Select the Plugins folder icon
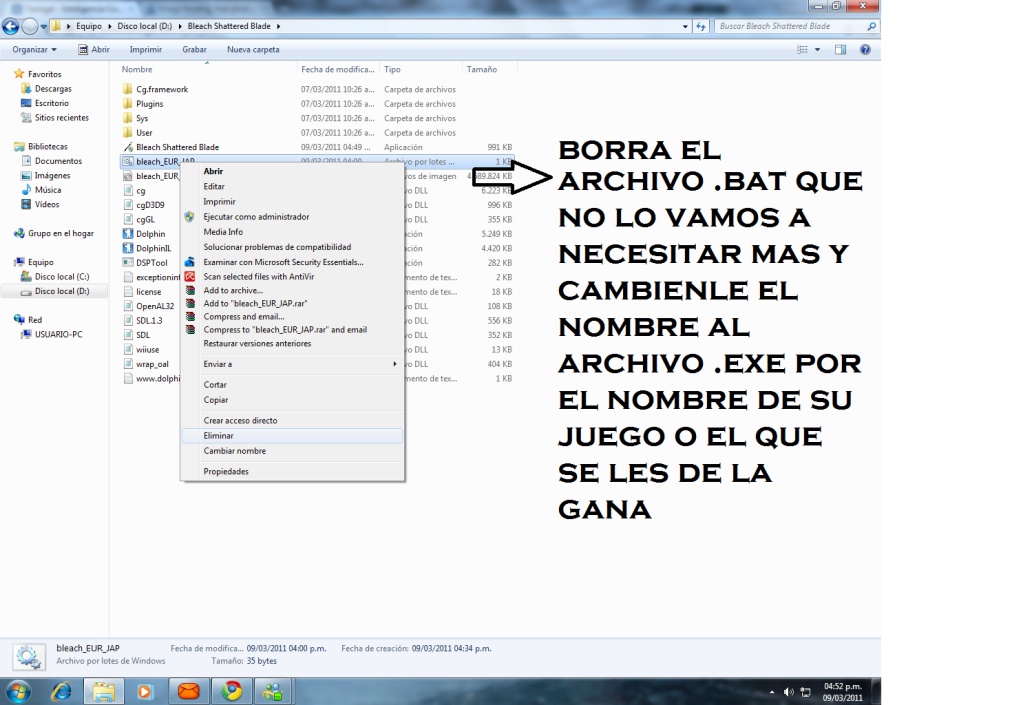Image resolution: width=1023 pixels, height=705 pixels. 128,104
